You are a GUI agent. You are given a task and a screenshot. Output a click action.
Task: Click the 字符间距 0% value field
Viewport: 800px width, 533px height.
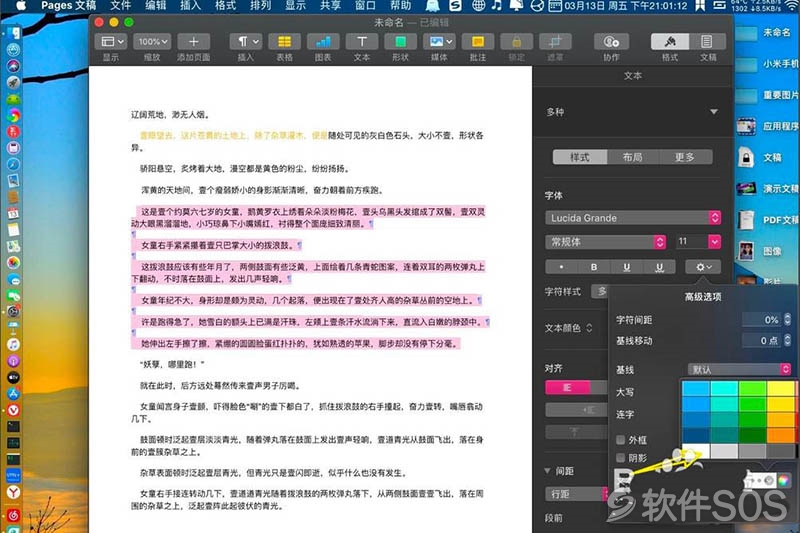[x=761, y=320]
